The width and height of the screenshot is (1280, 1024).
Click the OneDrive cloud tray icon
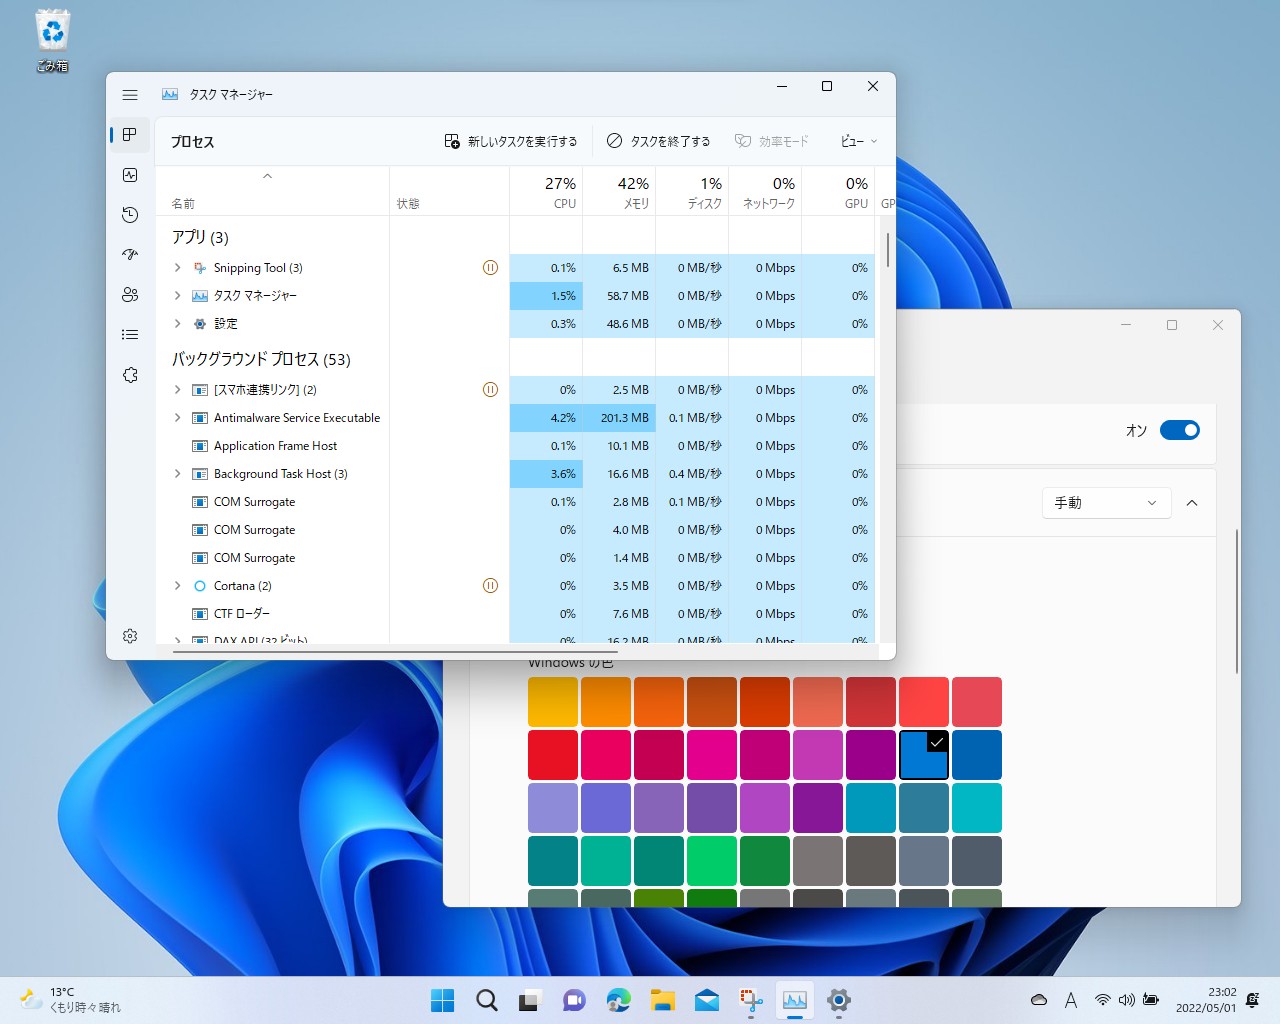[1039, 1000]
